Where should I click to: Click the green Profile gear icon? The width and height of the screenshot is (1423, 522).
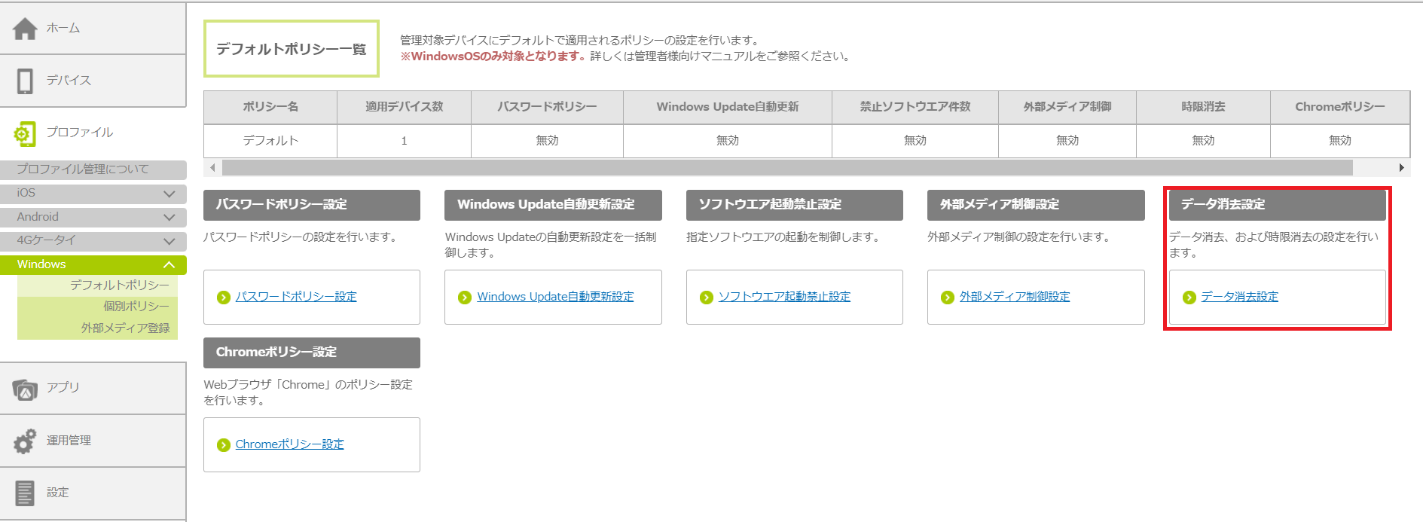25,133
